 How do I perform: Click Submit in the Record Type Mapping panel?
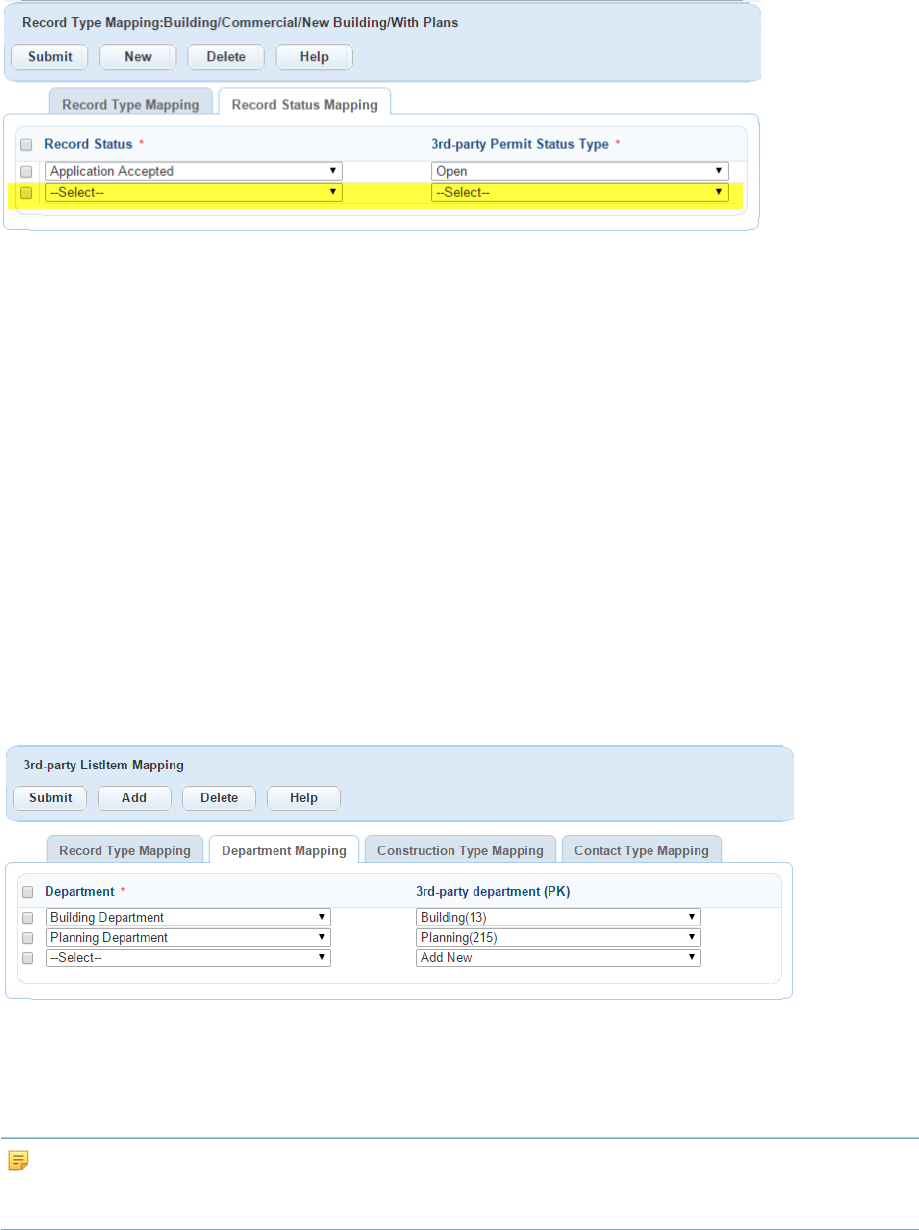[x=50, y=57]
